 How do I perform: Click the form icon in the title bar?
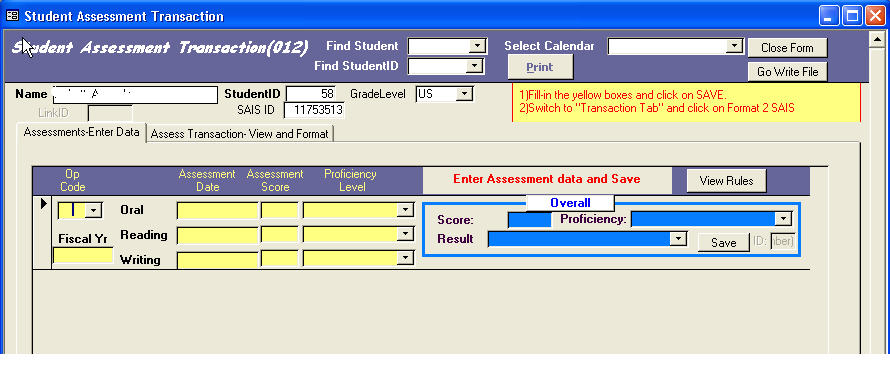click(12, 16)
